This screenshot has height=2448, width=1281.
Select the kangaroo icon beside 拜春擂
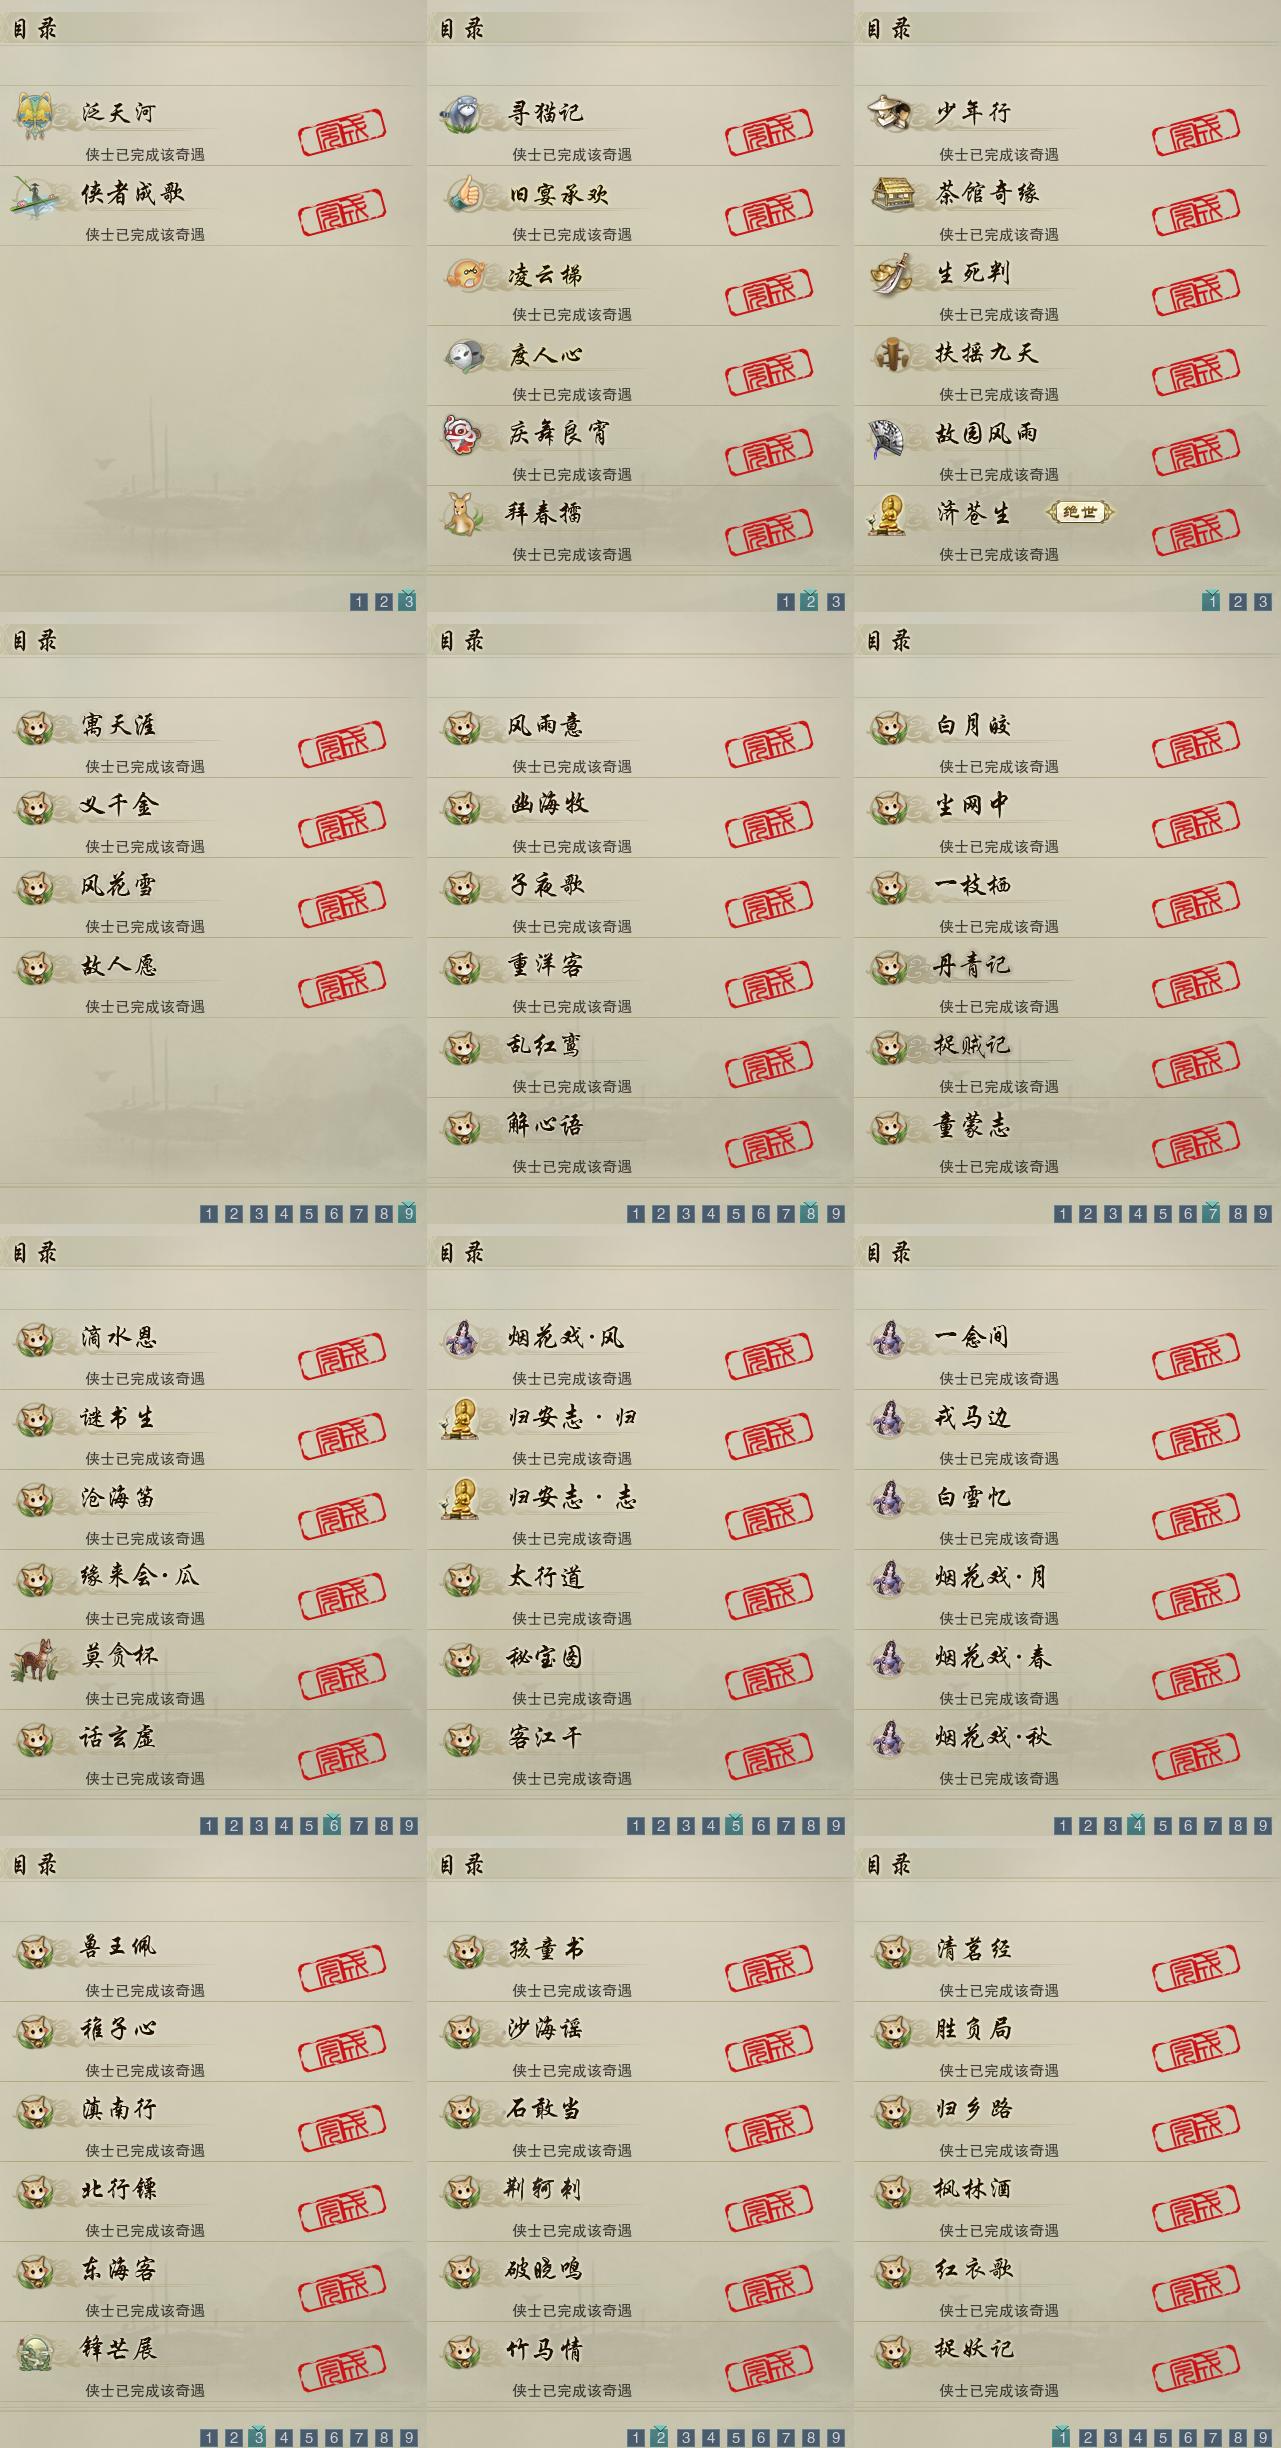(x=462, y=513)
